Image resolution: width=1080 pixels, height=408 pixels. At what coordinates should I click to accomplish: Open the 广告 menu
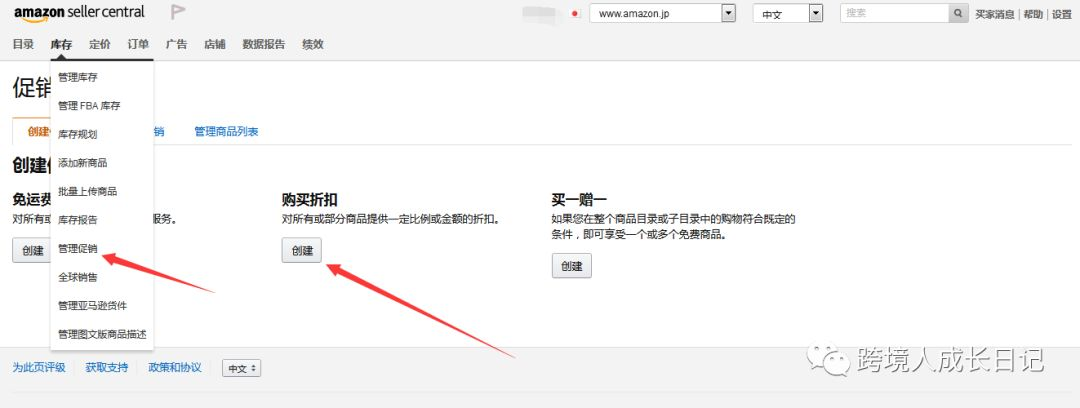tap(176, 44)
